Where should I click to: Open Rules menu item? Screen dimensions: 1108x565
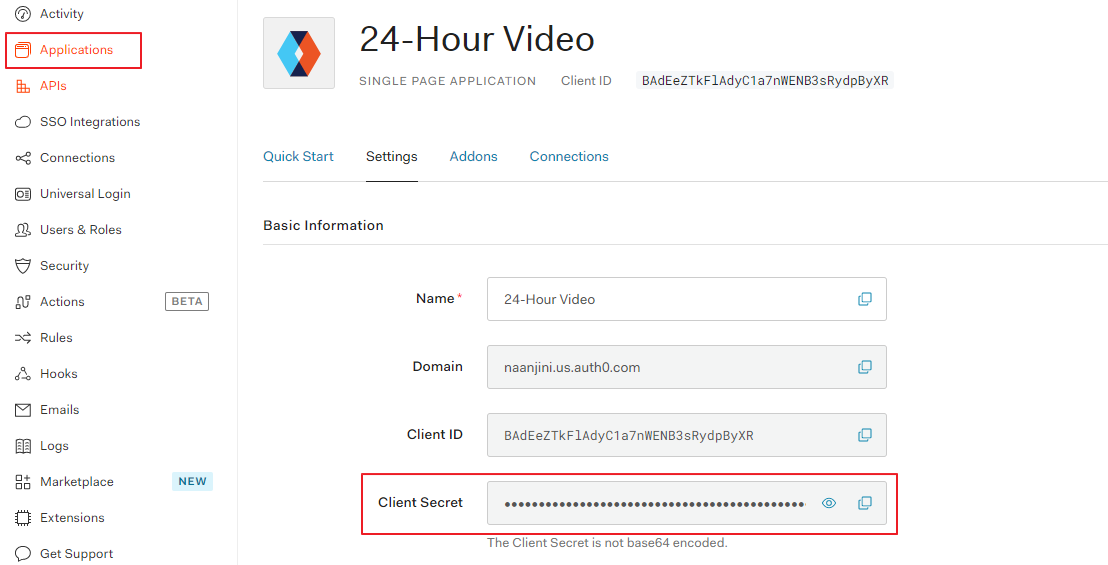tap(56, 338)
